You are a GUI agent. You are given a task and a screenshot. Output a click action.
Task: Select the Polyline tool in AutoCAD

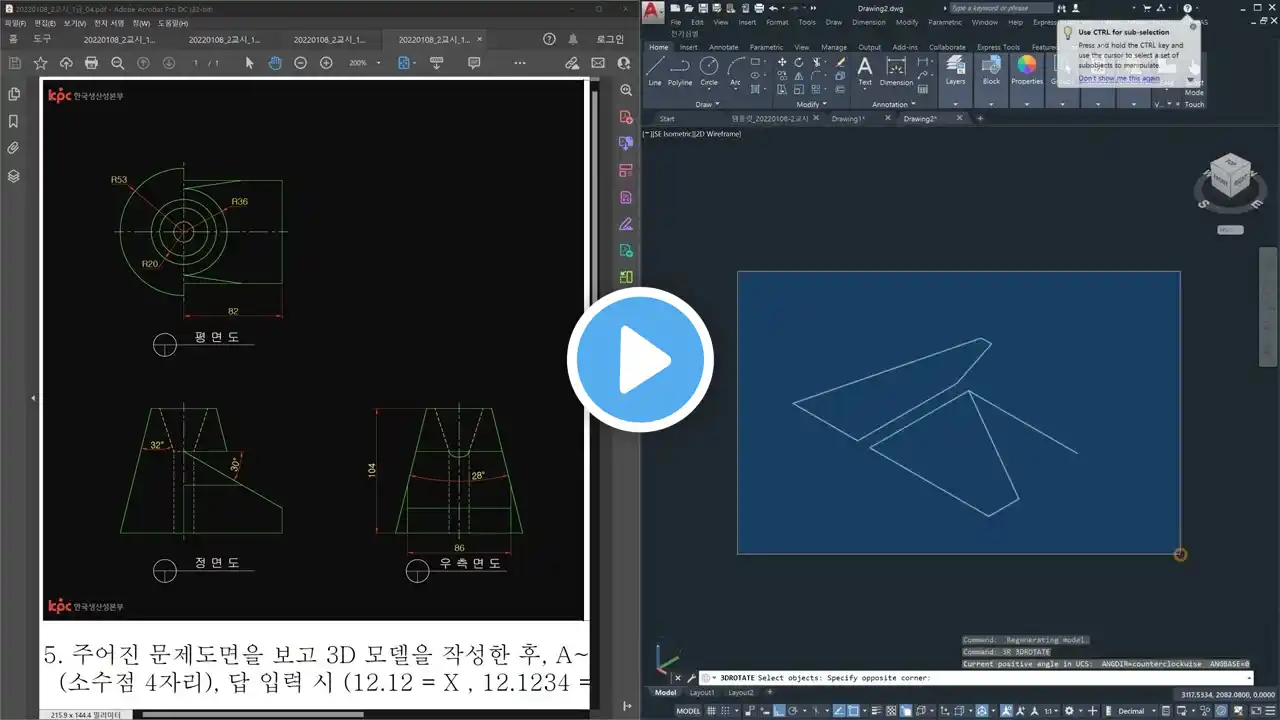point(680,71)
